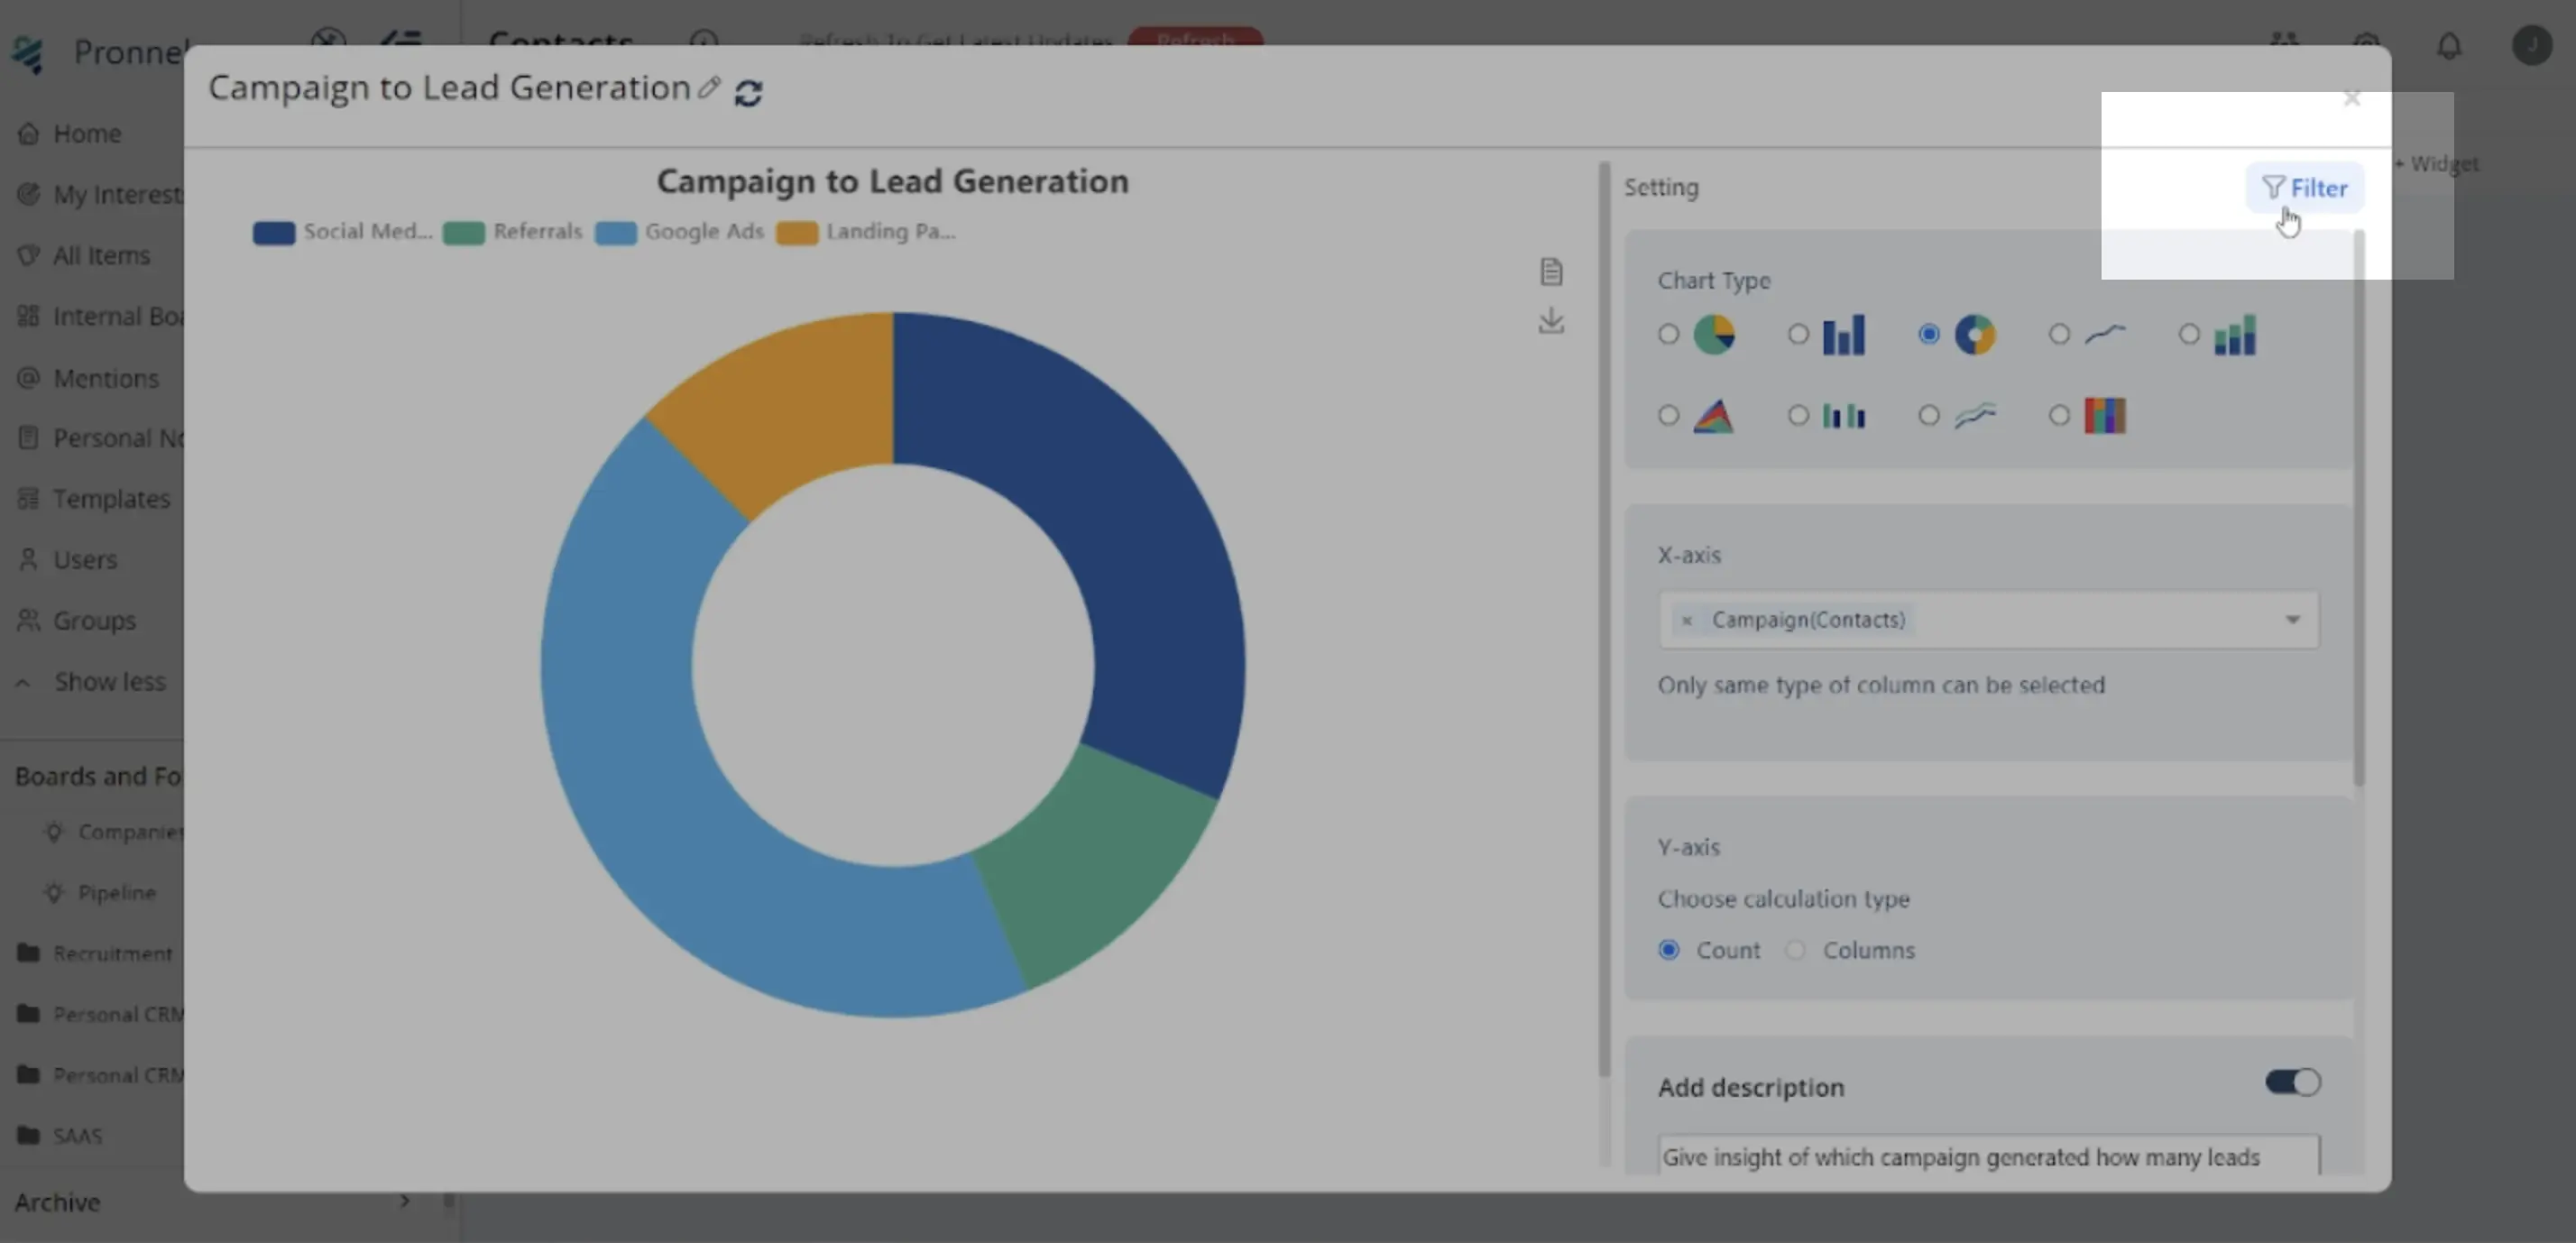2576x1243 pixels.
Task: Toggle the Add description switch
Action: 2293,1082
